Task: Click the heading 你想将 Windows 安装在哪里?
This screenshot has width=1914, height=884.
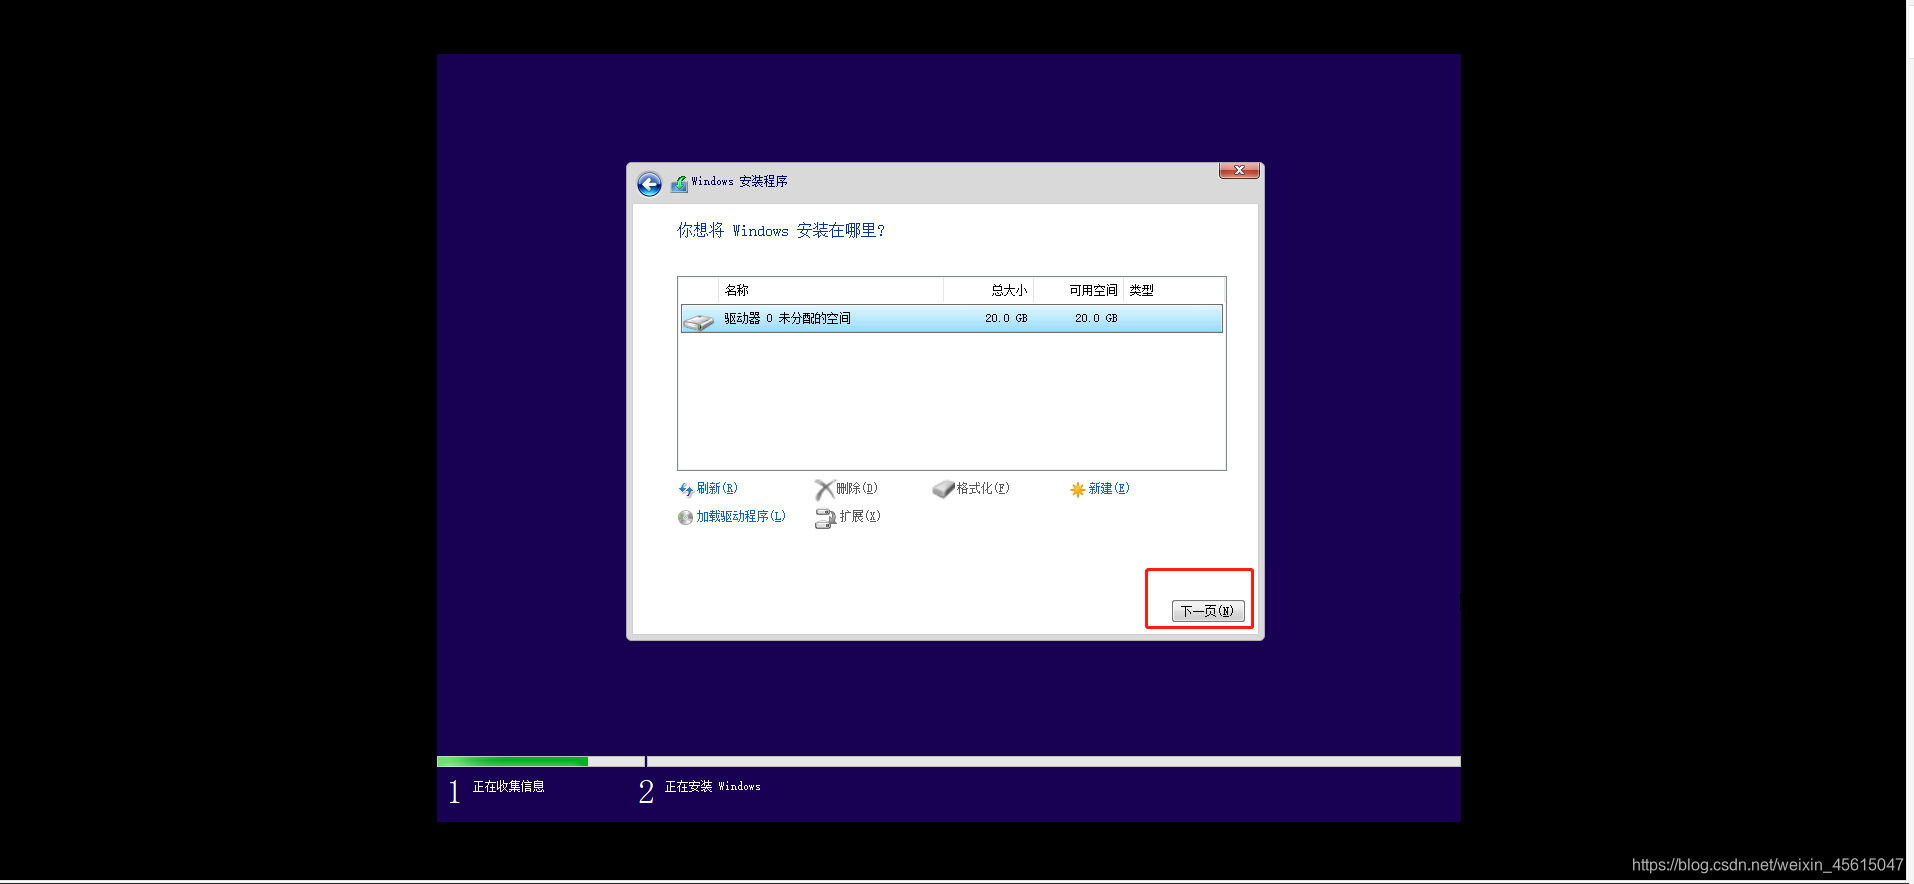Action: point(781,231)
